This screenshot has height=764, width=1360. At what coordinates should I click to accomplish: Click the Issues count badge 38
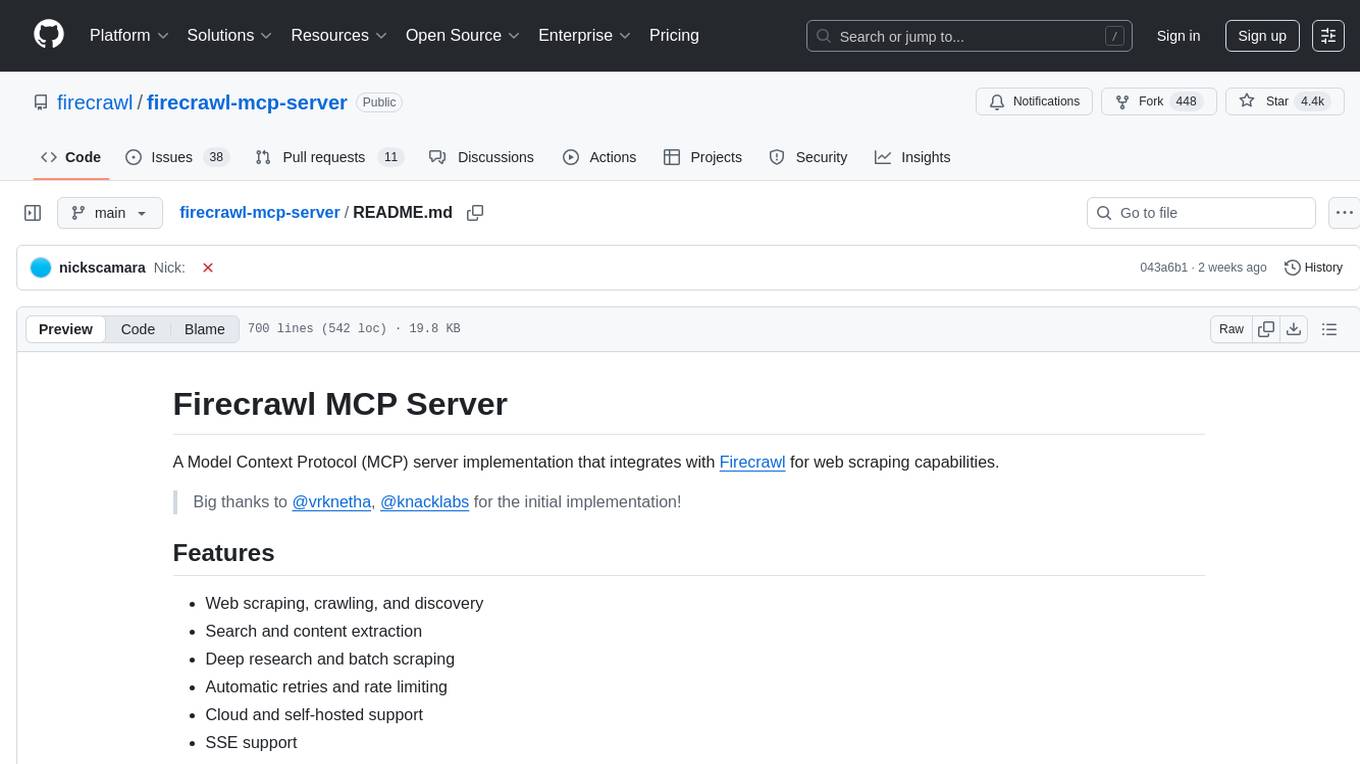click(215, 157)
